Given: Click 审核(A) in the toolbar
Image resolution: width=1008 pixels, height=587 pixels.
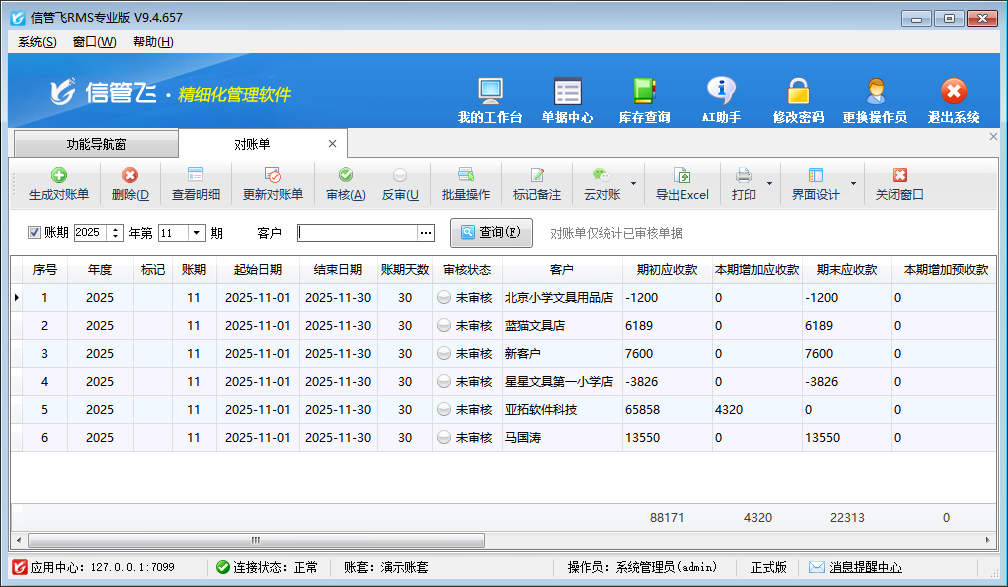Looking at the screenshot, I should (x=346, y=185).
